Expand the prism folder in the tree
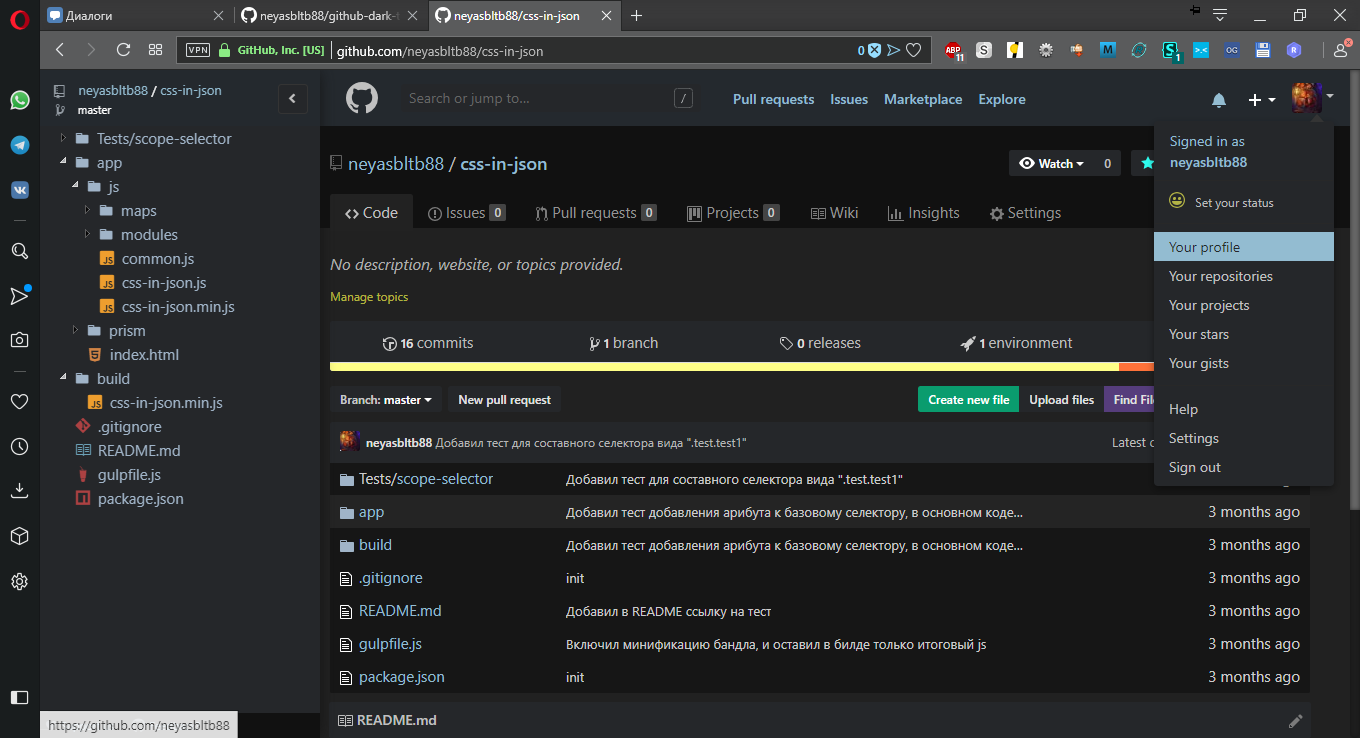The height and width of the screenshot is (738, 1360). (75, 331)
